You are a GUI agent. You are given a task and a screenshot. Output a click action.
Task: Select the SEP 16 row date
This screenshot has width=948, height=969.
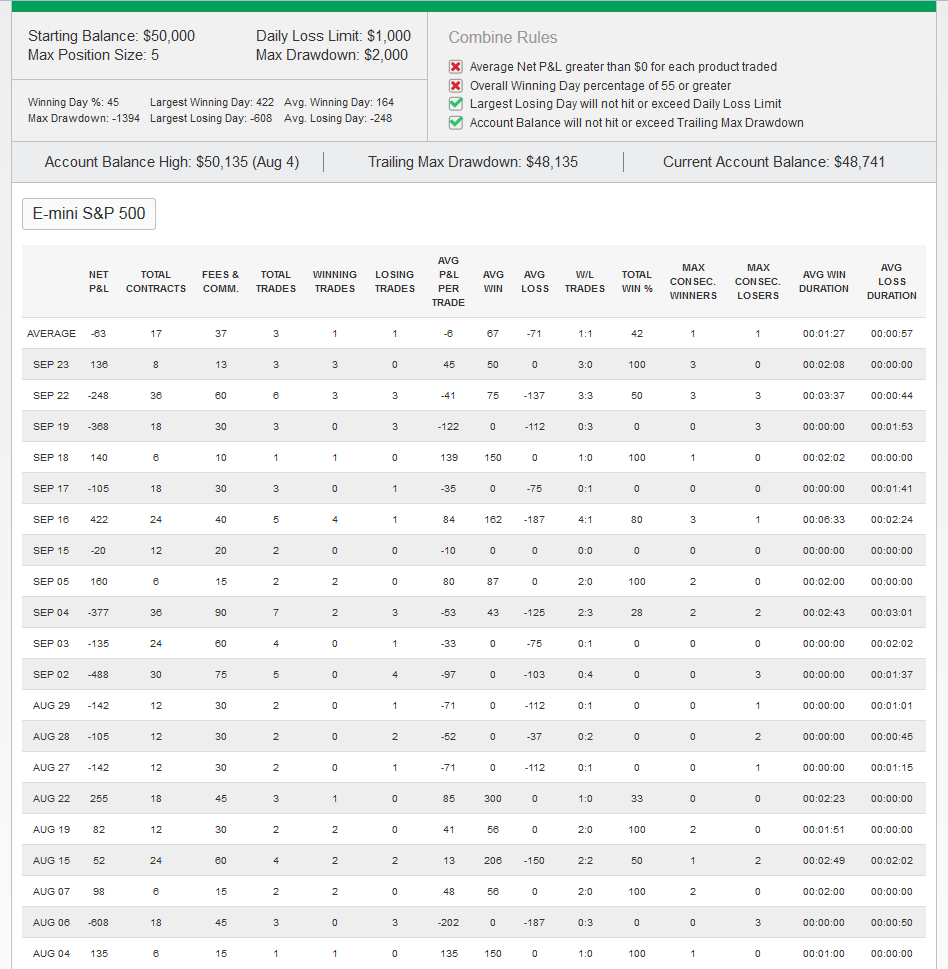[51, 519]
